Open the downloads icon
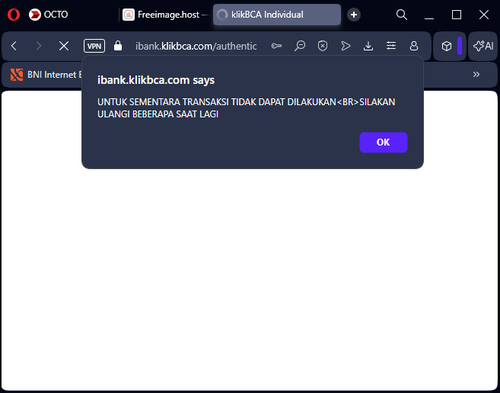Viewport: 500px width, 393px height. (x=368, y=46)
